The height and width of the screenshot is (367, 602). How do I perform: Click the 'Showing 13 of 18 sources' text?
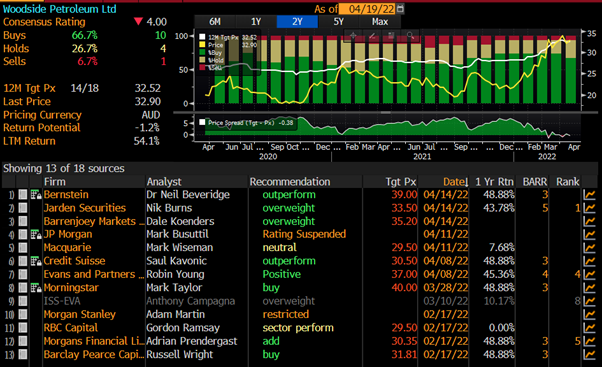pos(64,169)
